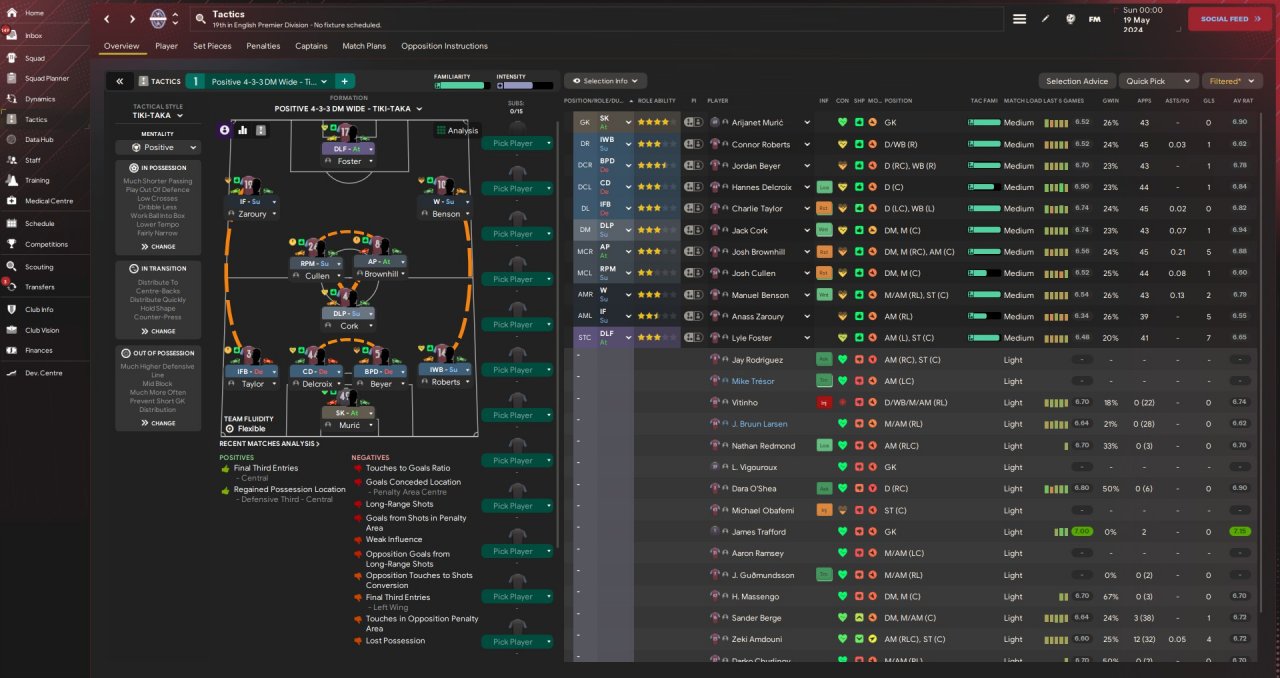
Task: Open the DLF-At role dropdown for Foster
Action: point(348,148)
